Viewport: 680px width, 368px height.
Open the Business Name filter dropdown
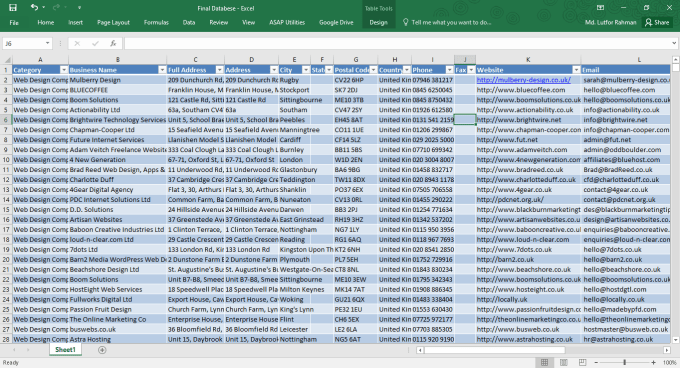pos(162,70)
